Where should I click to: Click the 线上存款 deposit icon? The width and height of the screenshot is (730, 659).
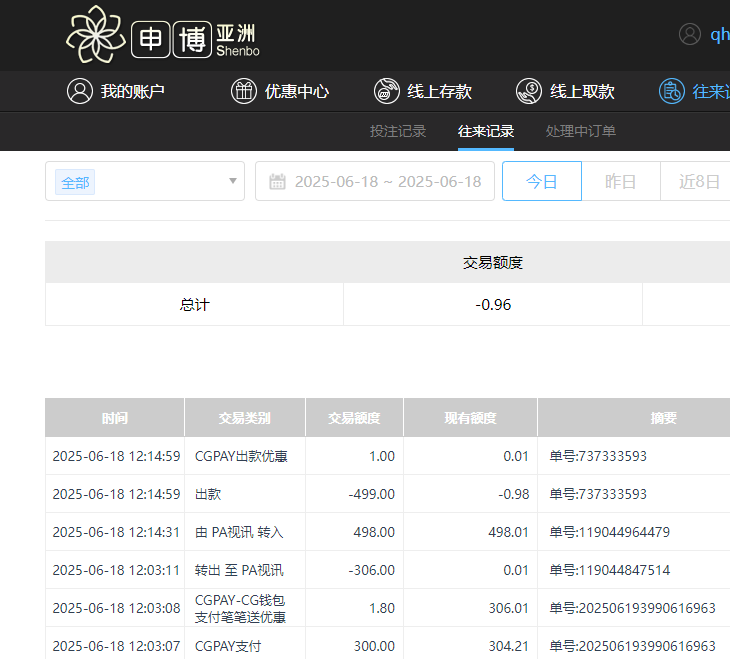coord(387,91)
